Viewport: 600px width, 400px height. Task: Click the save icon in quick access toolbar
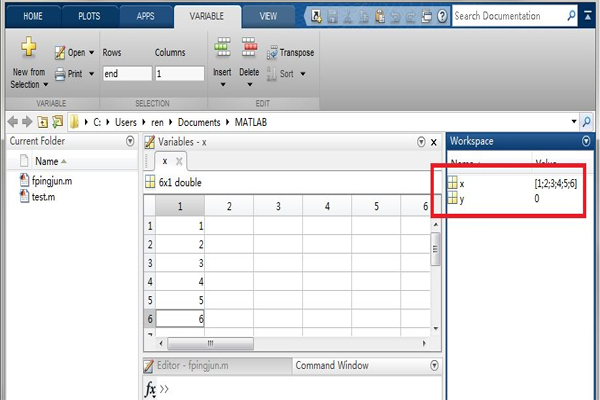[332, 16]
